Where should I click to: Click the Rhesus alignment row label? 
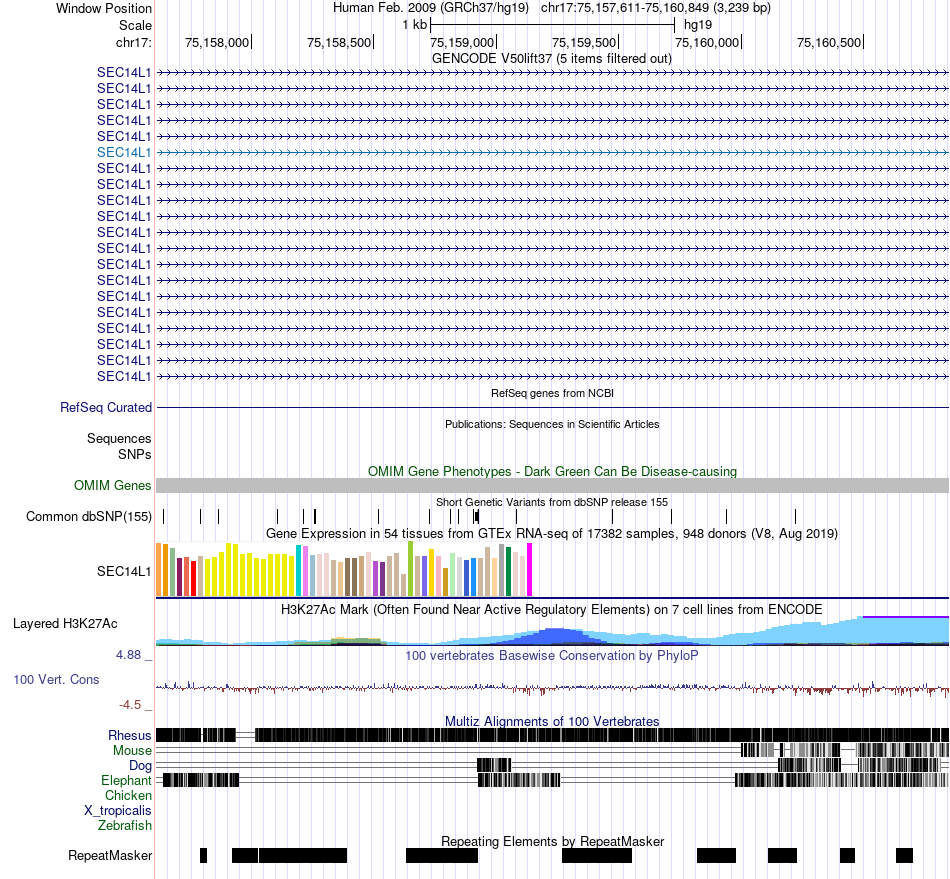click(x=130, y=735)
